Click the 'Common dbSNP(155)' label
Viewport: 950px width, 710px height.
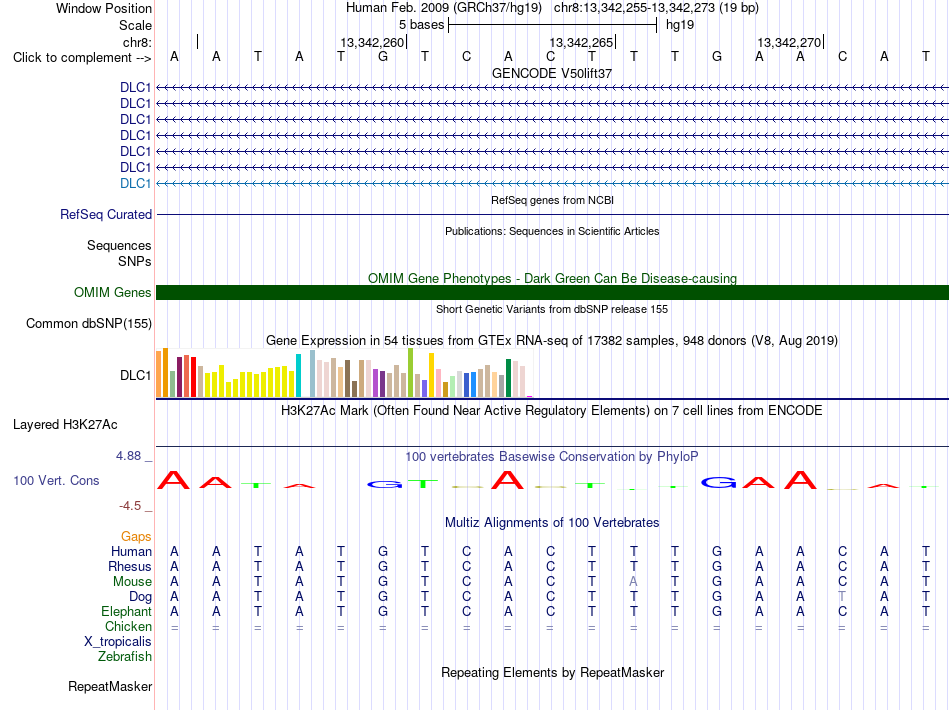[88, 323]
